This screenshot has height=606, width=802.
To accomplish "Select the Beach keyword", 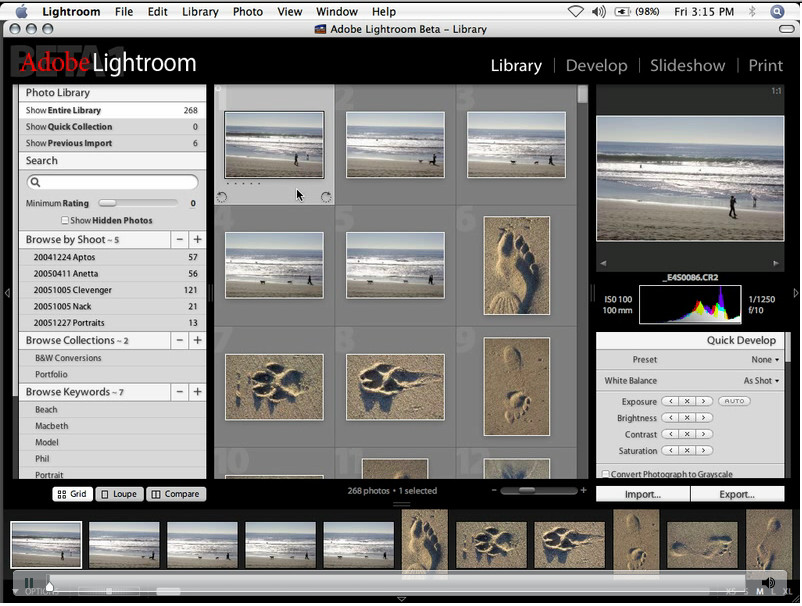I will [112, 410].
